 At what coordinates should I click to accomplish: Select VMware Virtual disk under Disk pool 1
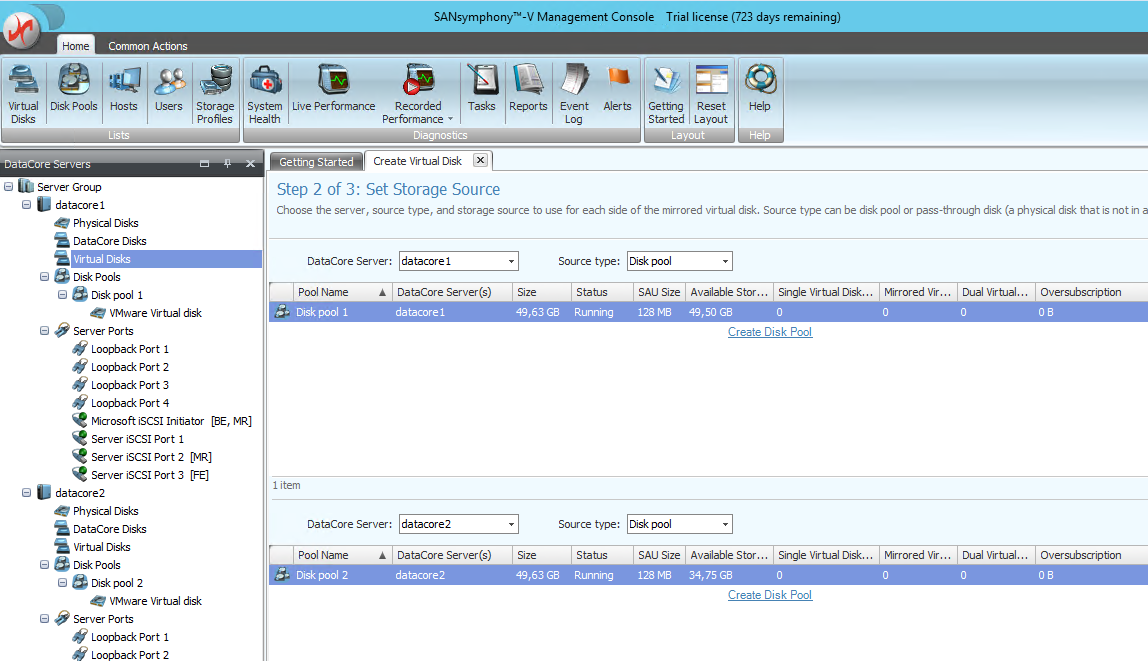point(155,313)
